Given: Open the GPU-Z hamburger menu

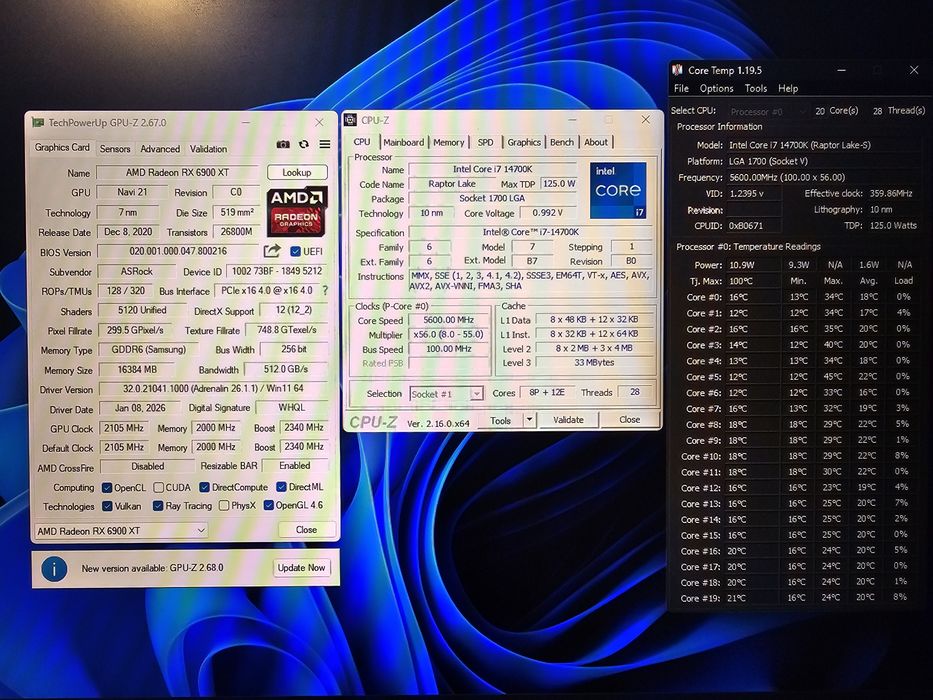Looking at the screenshot, I should (x=325, y=144).
